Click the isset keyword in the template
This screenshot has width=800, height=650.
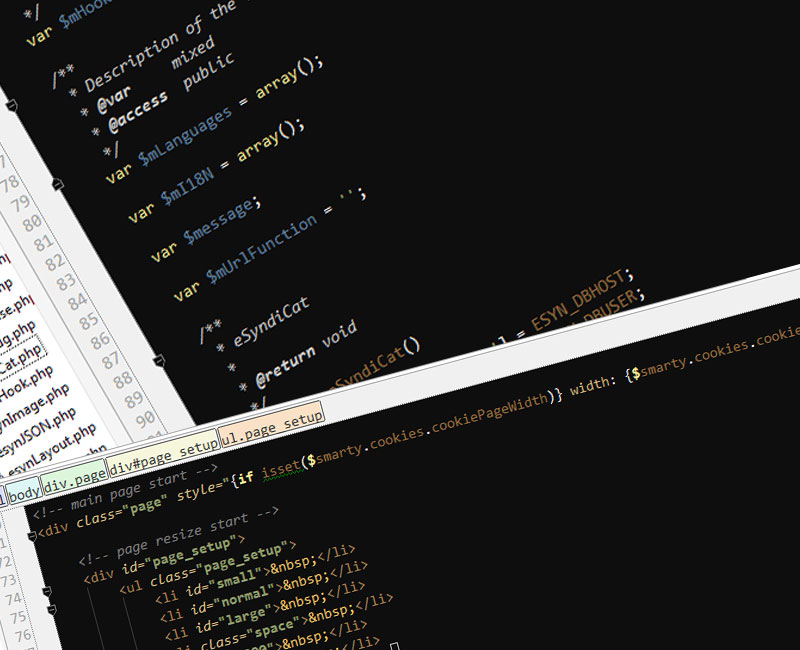point(282,469)
